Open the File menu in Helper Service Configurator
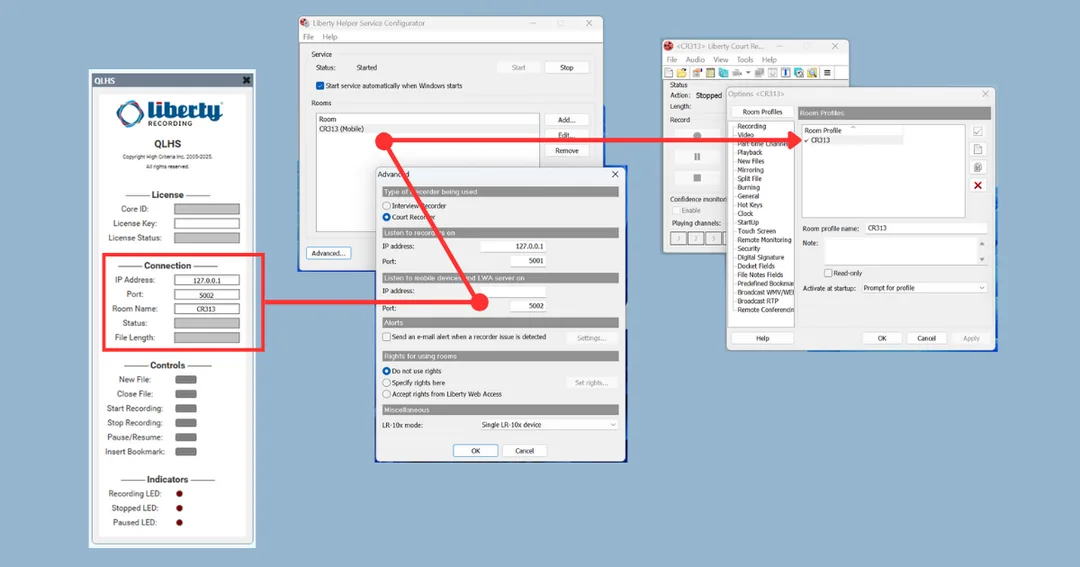This screenshot has height=567, width=1080. coord(308,37)
